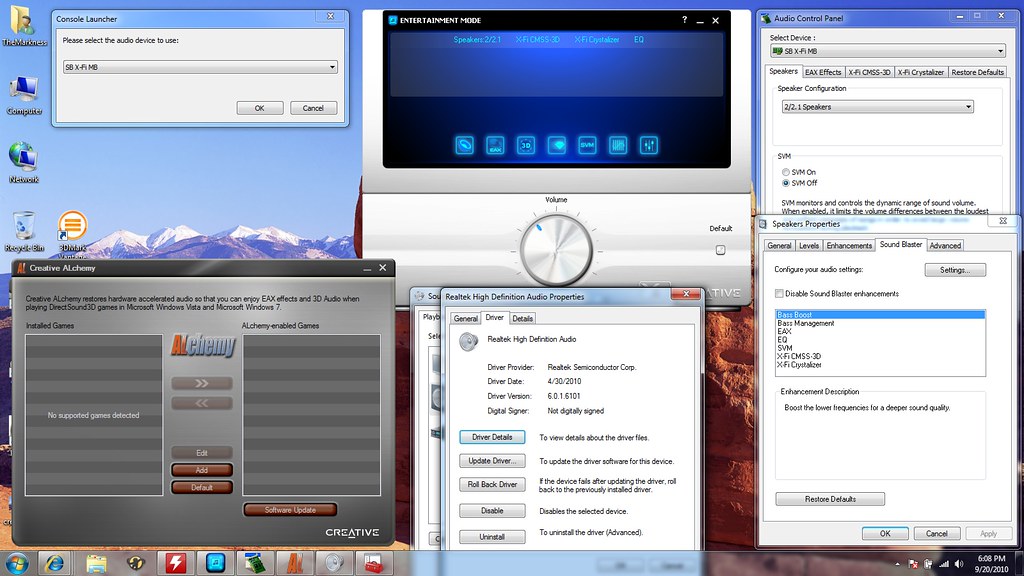Open the Advanced tab in Speakers Properties
This screenshot has width=1024, height=576.
coord(945,246)
